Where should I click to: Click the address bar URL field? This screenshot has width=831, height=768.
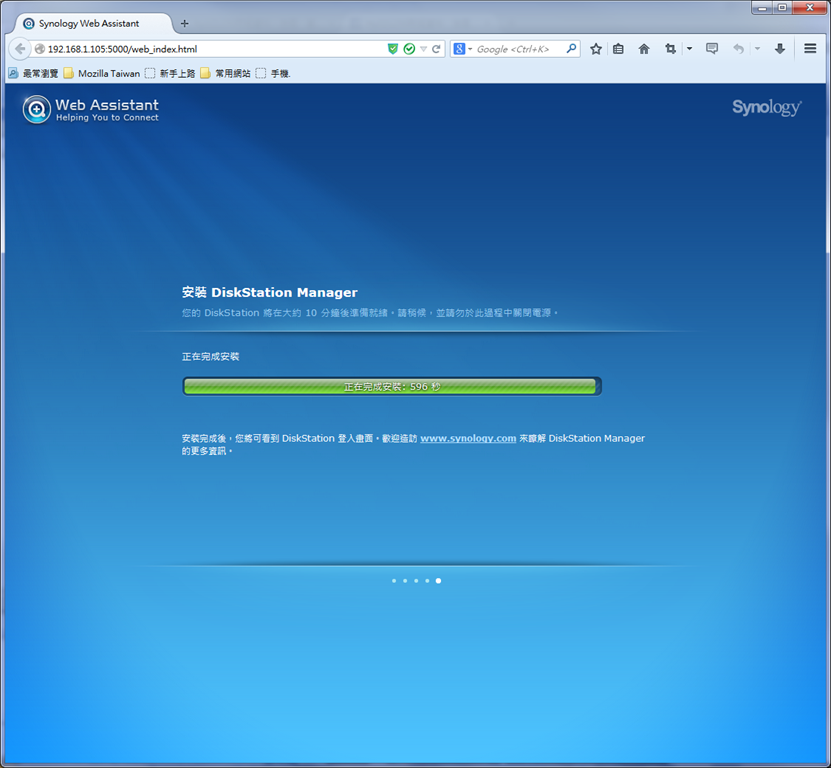(212, 49)
